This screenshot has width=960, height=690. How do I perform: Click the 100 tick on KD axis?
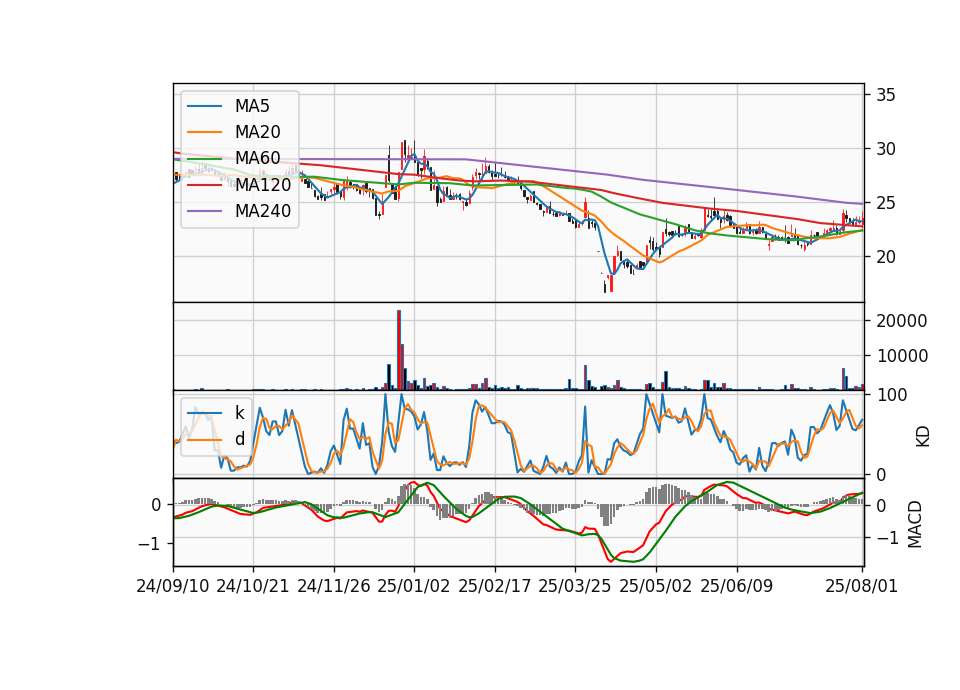tap(892, 396)
